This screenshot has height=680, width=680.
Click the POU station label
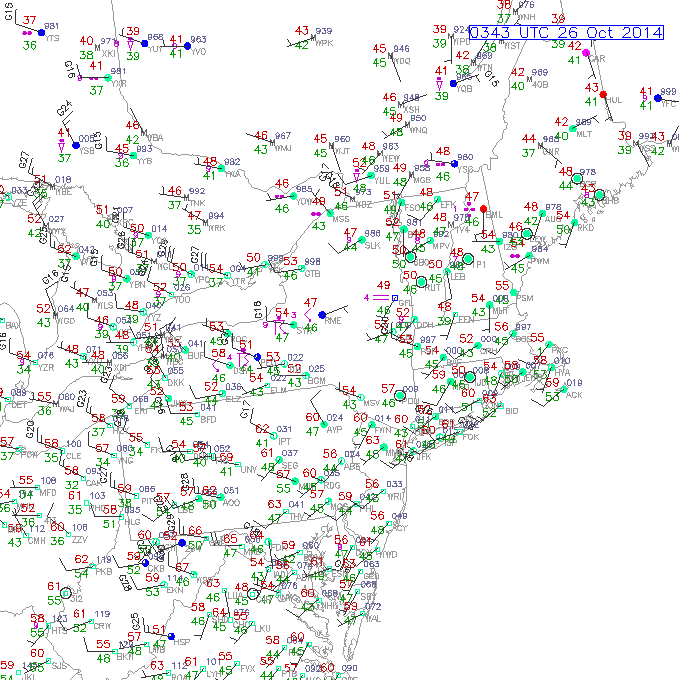412,401
